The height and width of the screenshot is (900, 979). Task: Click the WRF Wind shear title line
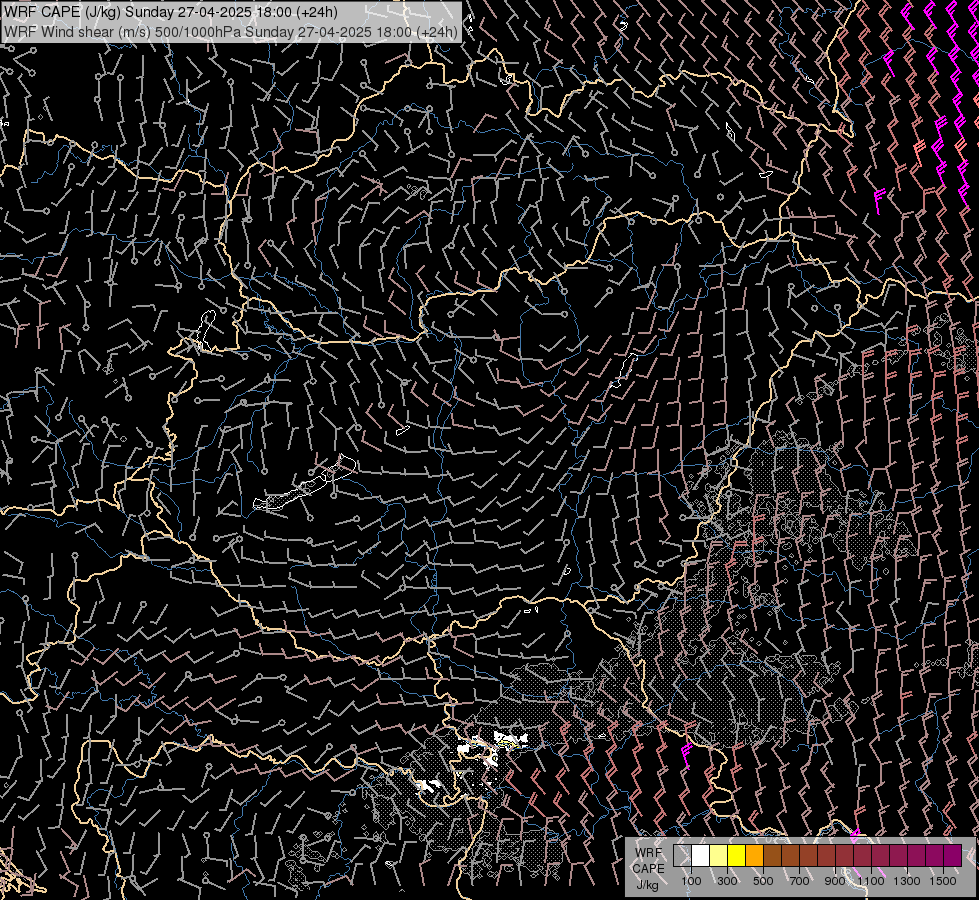pos(230,32)
